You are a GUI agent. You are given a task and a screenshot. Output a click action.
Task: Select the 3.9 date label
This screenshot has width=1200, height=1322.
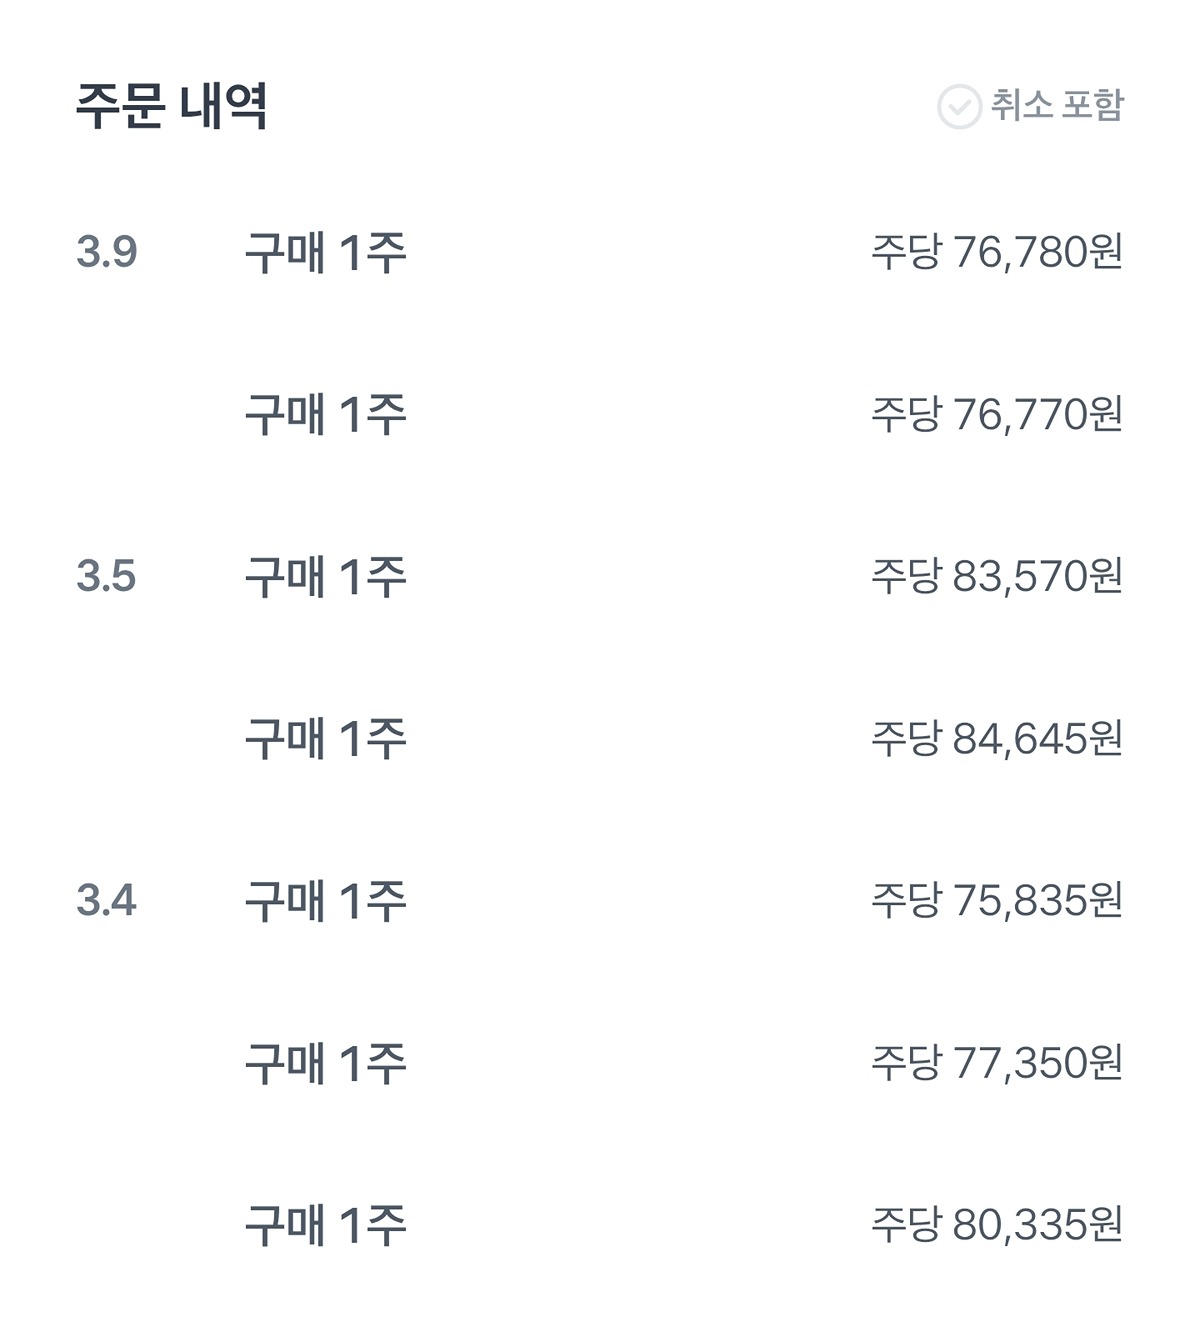(106, 252)
